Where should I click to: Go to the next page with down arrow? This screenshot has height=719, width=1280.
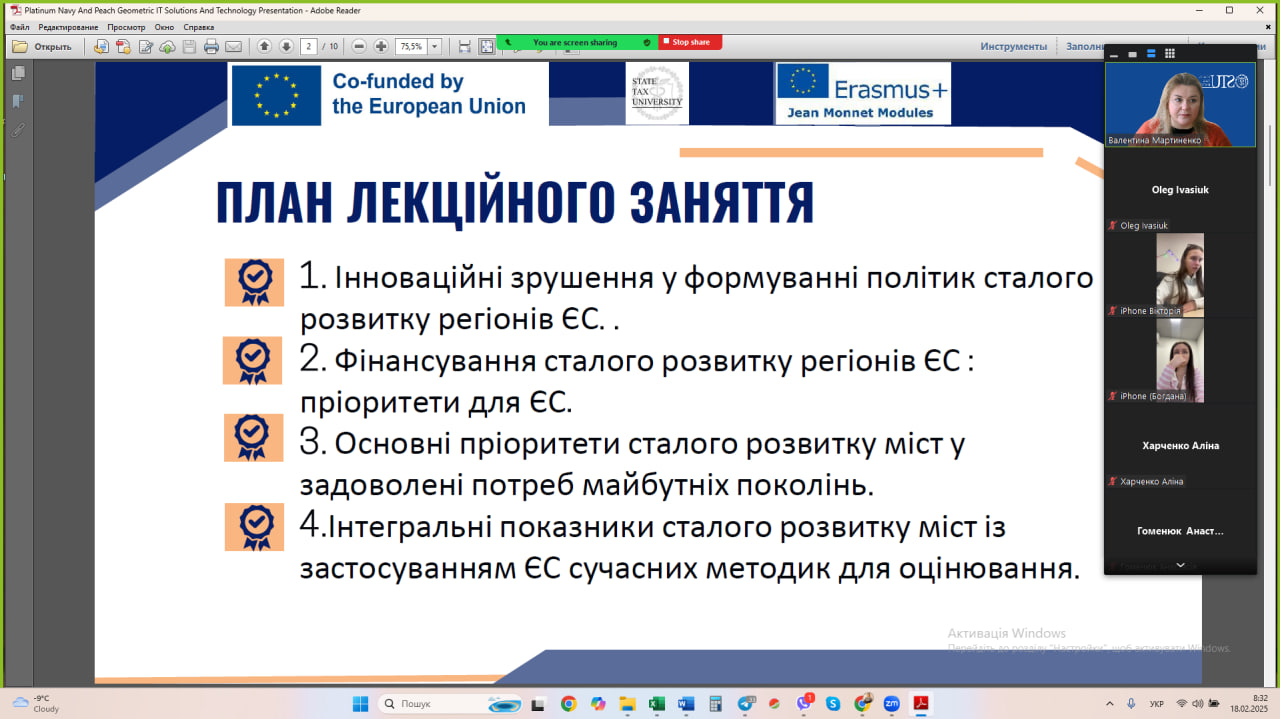pyautogui.click(x=286, y=46)
